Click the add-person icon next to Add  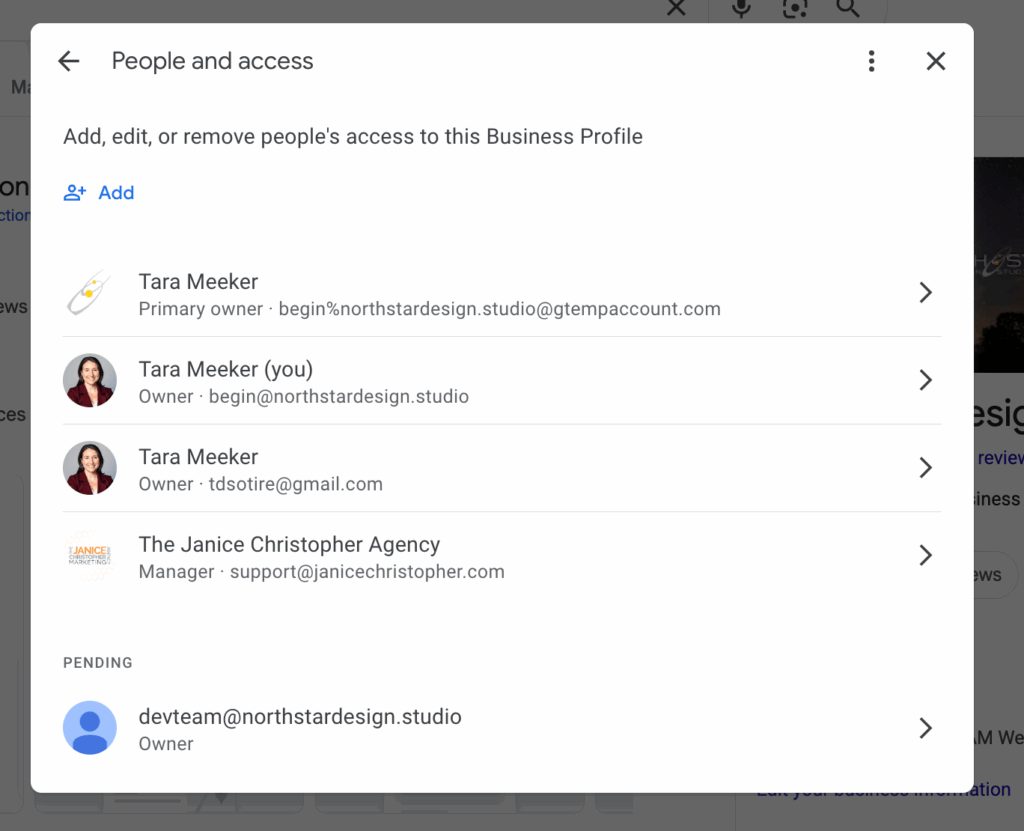pyautogui.click(x=74, y=192)
